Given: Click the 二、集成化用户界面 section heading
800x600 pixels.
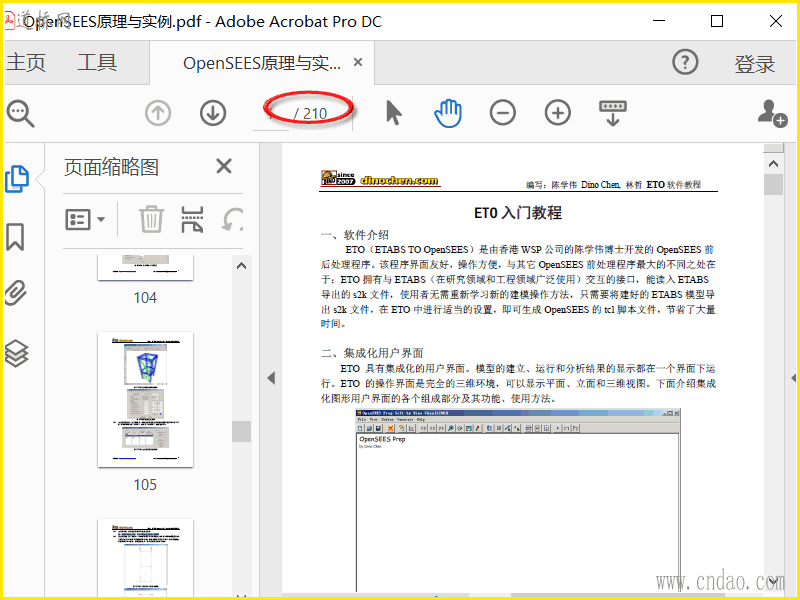Looking at the screenshot, I should click(372, 353).
